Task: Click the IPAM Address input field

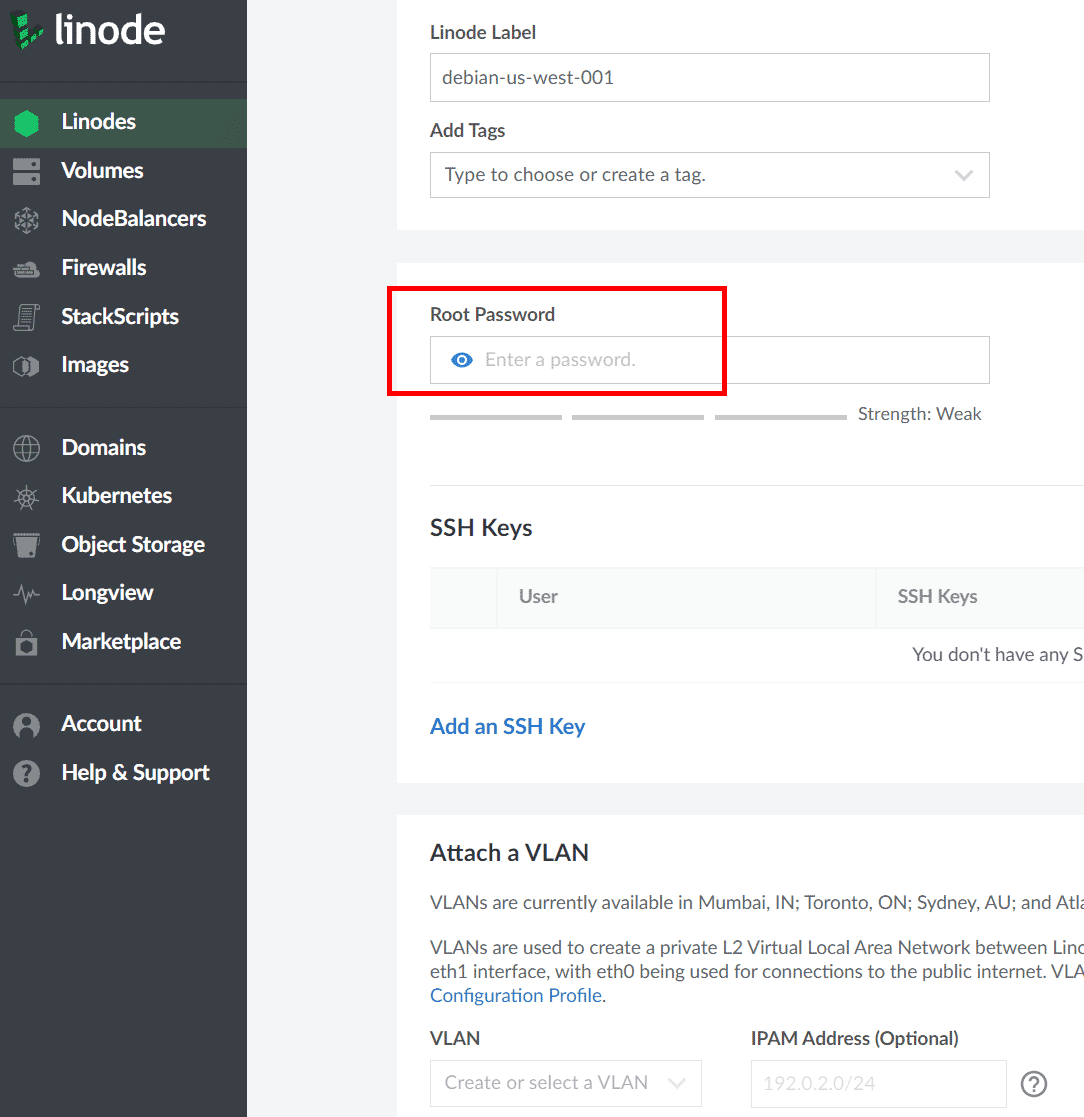Action: point(878,1083)
